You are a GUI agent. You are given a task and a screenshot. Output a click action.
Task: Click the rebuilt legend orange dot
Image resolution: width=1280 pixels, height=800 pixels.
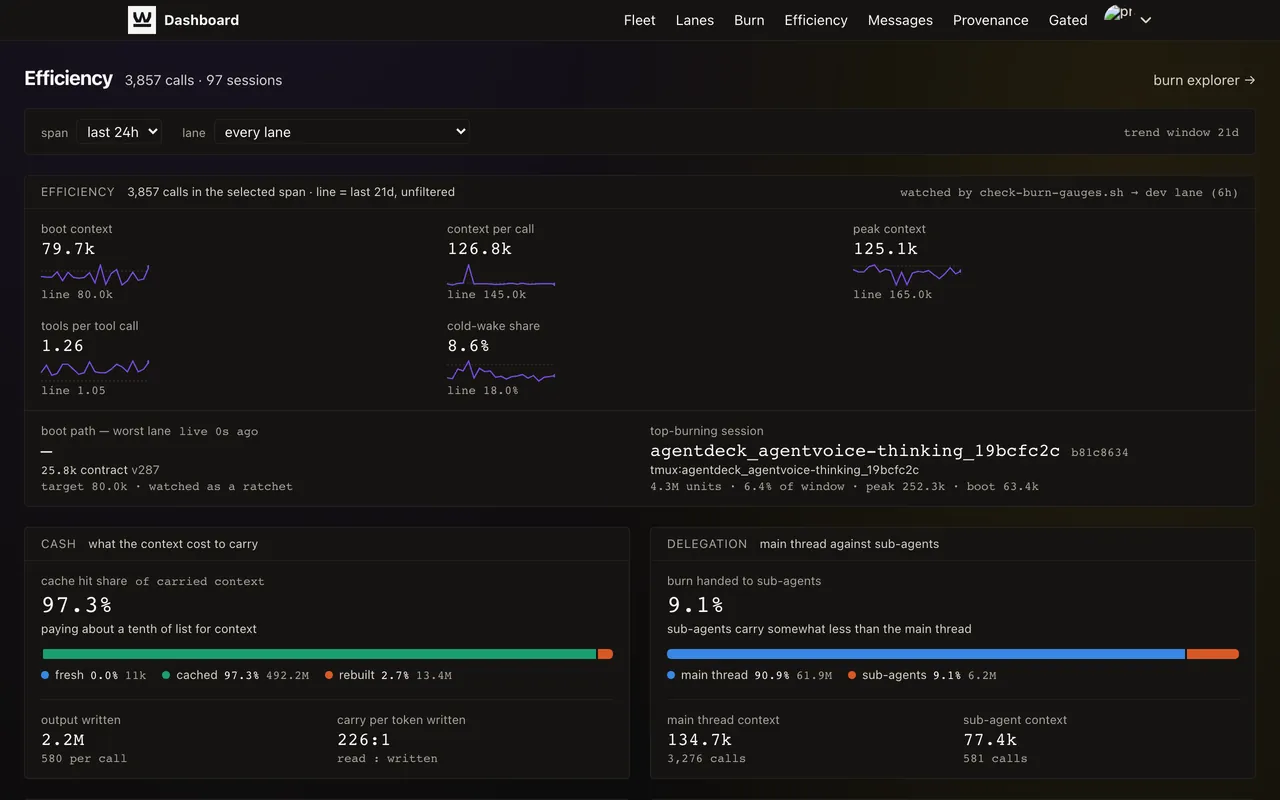(x=329, y=675)
